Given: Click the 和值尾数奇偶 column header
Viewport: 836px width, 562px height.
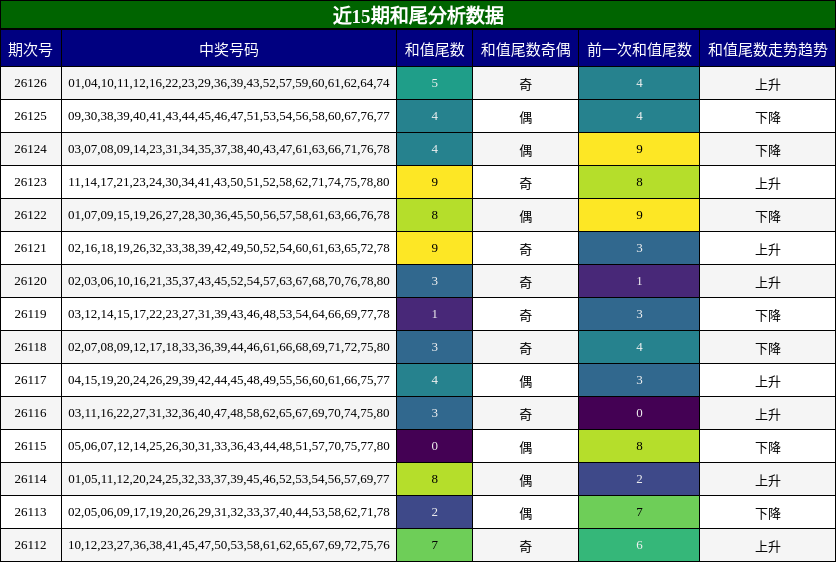Looking at the screenshot, I should pyautogui.click(x=526, y=50).
